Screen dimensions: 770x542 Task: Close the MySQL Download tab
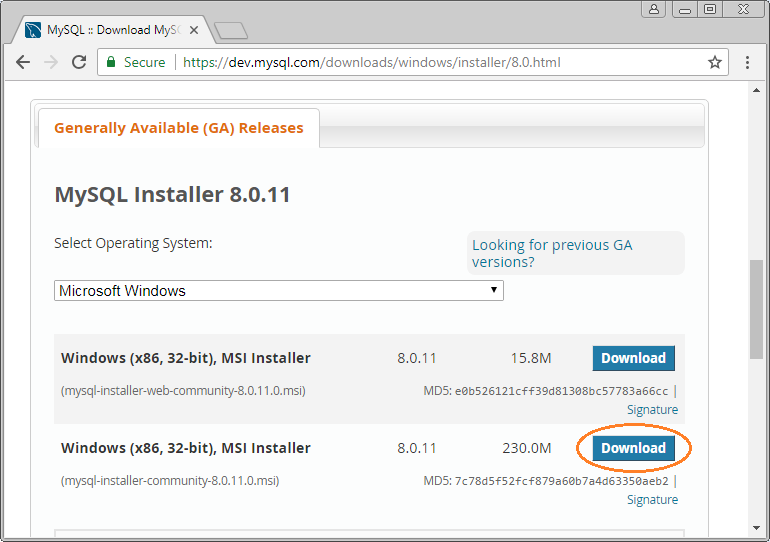(x=194, y=30)
